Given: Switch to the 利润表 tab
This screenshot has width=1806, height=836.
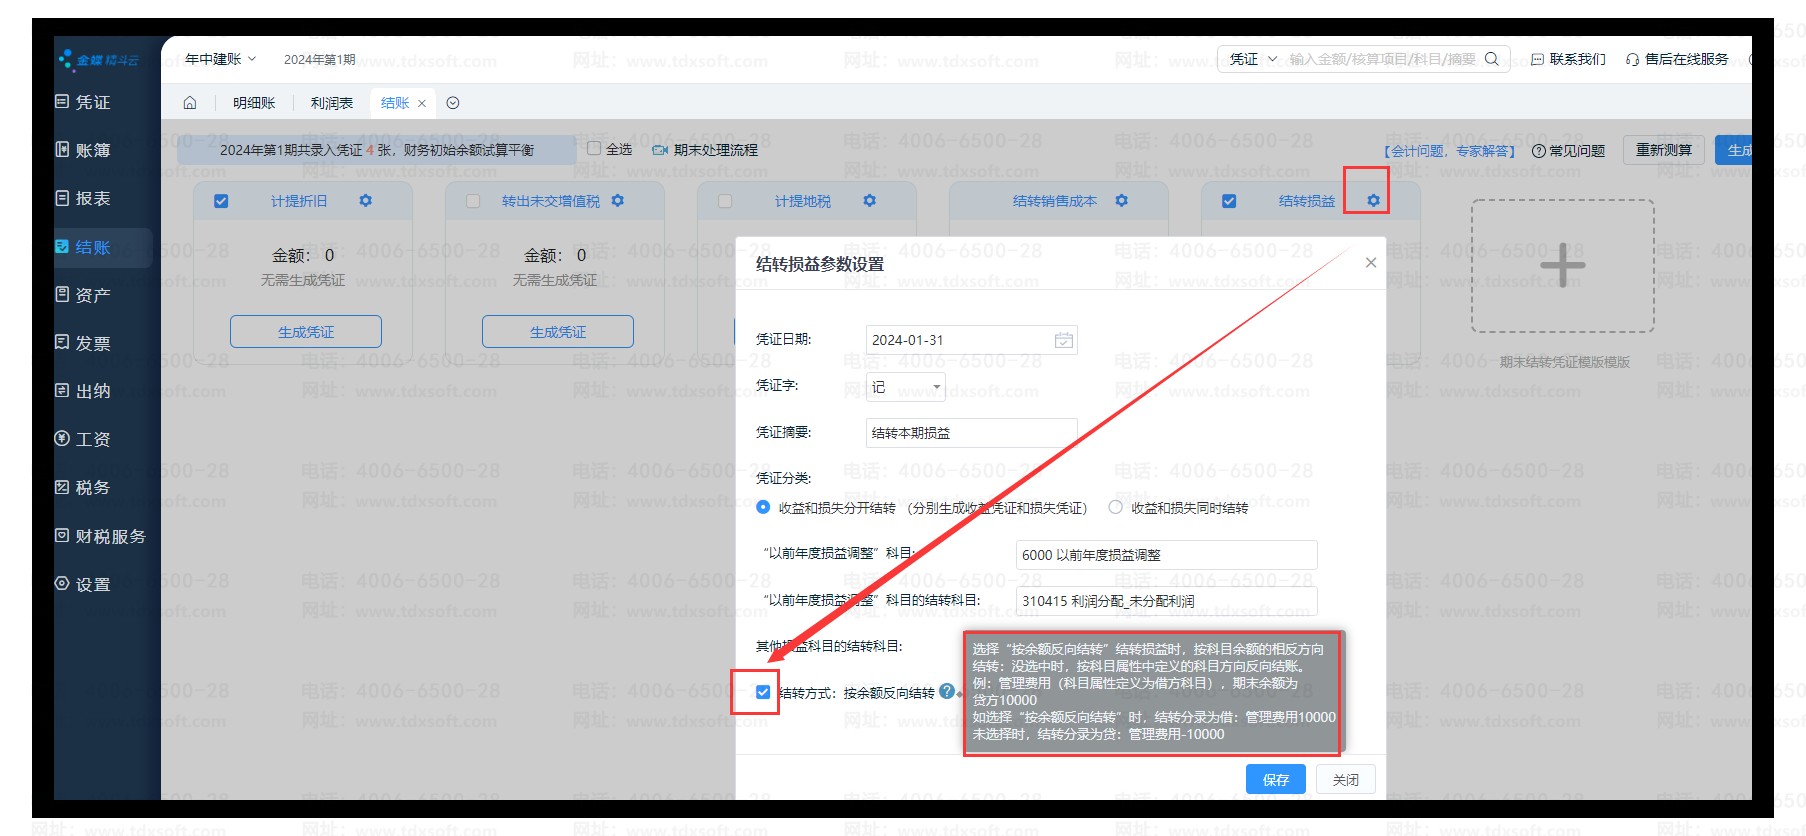Looking at the screenshot, I should coord(331,103).
